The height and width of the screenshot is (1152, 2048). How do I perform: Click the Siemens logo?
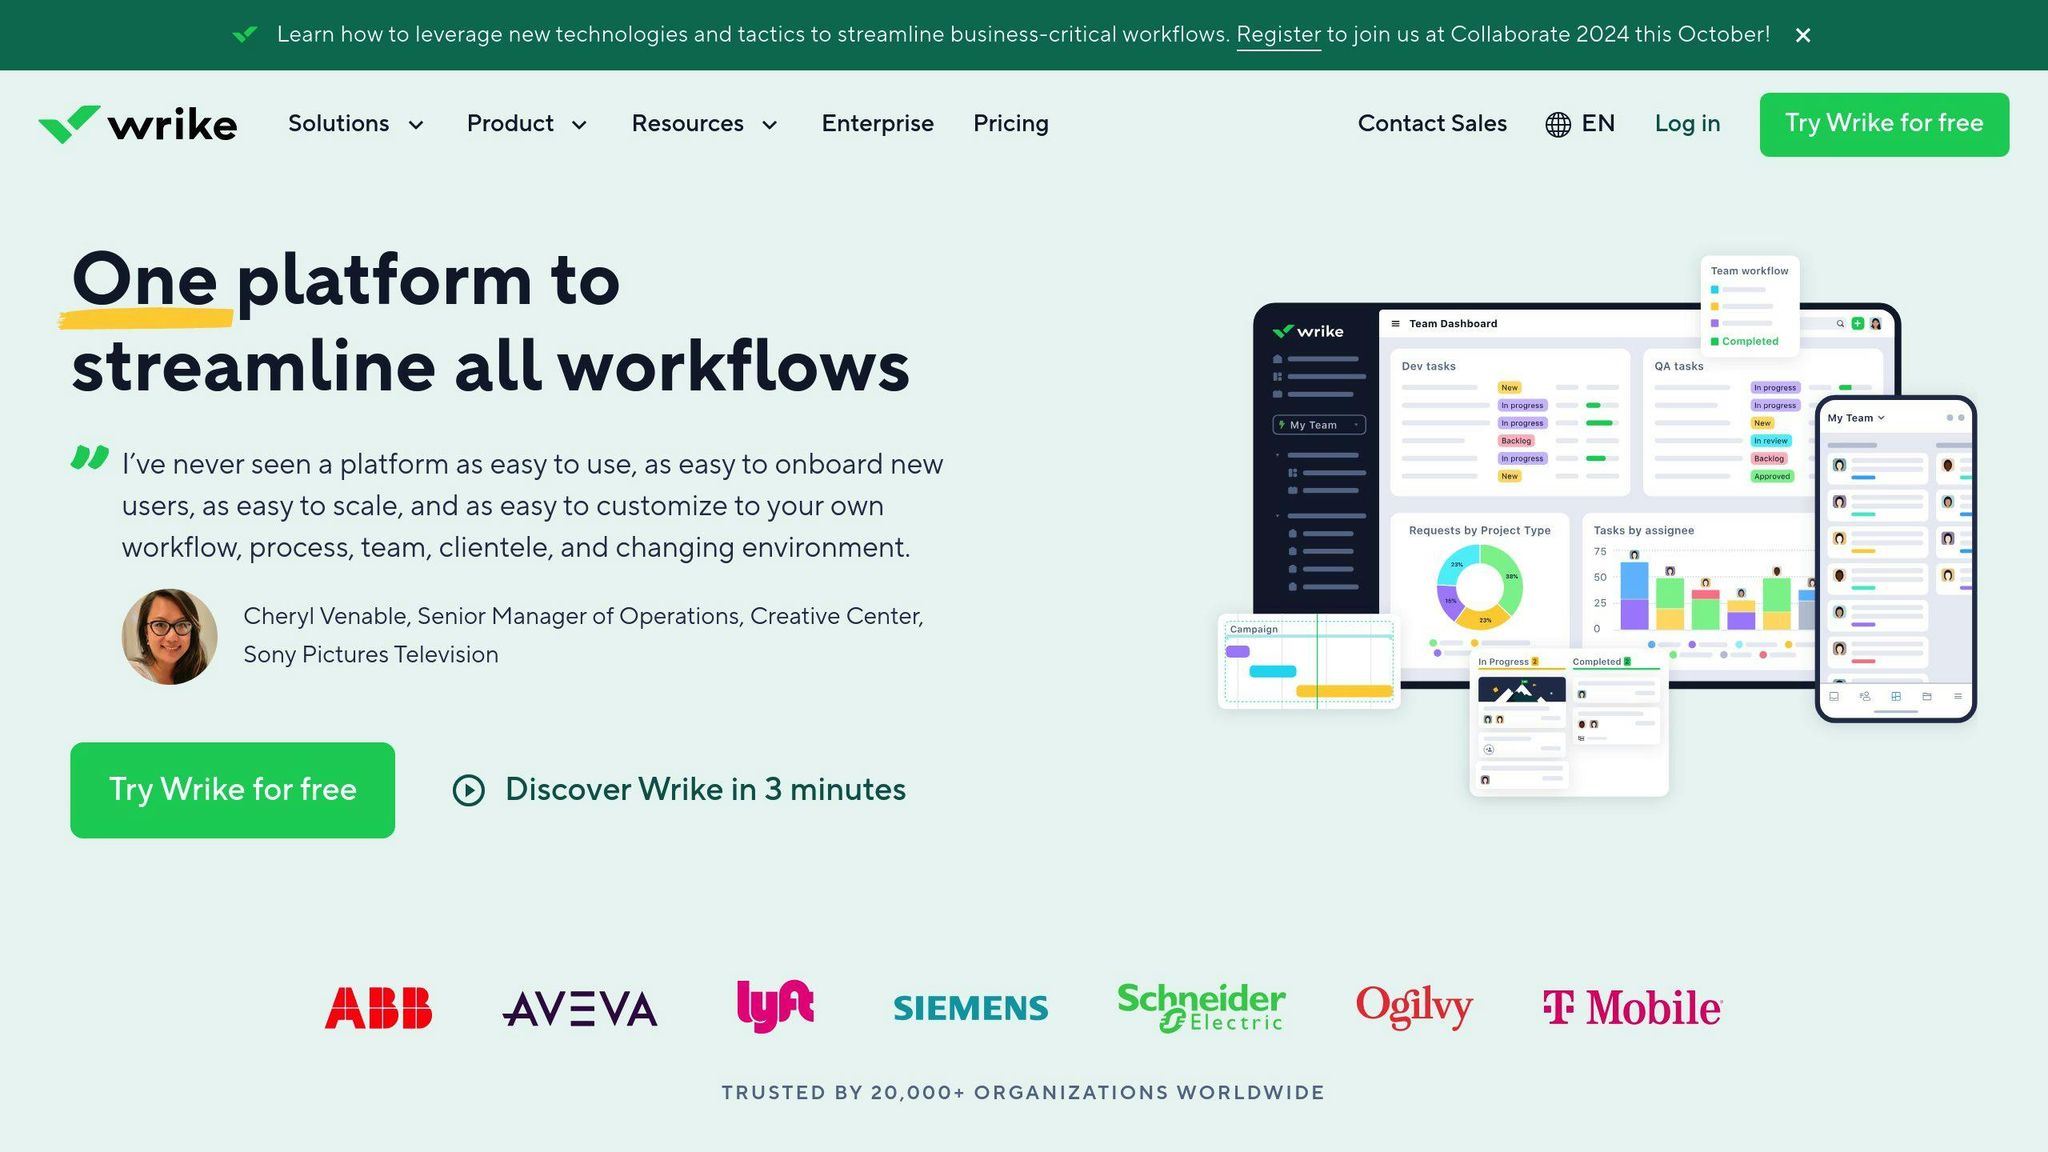pyautogui.click(x=970, y=1008)
